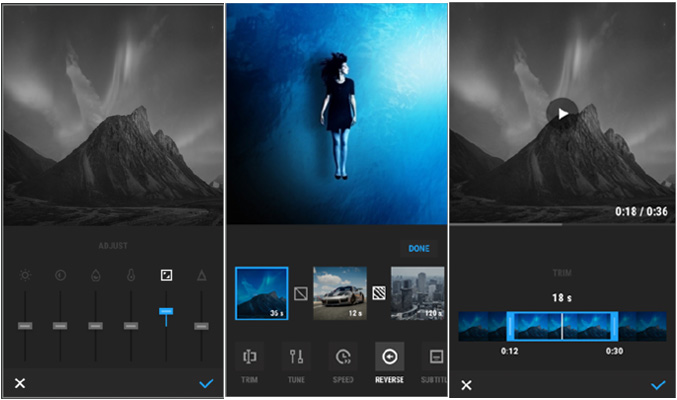Confirm adjustments with the blue checkmark in Adjust
This screenshot has height=400, width=677.
[x=206, y=383]
